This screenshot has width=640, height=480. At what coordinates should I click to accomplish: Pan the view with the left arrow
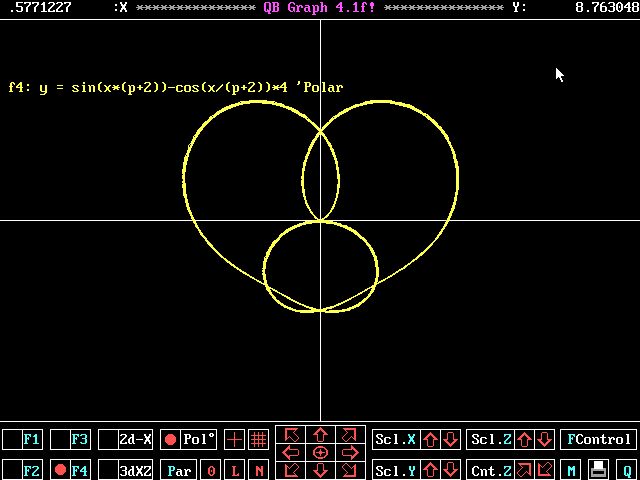pyautogui.click(x=291, y=452)
